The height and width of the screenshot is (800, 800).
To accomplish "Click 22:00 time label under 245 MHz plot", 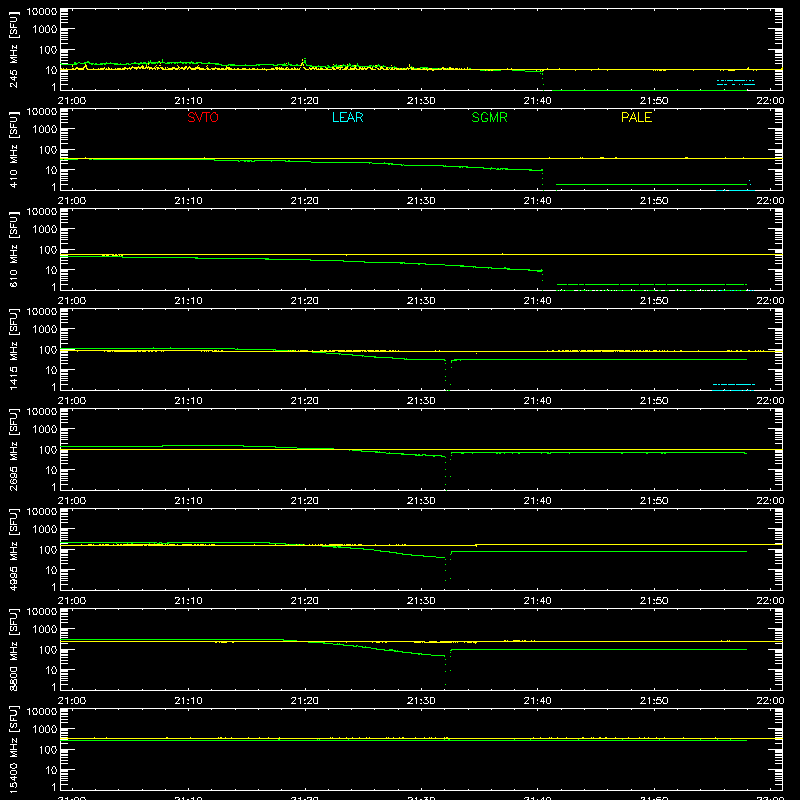I will click(x=770, y=101).
